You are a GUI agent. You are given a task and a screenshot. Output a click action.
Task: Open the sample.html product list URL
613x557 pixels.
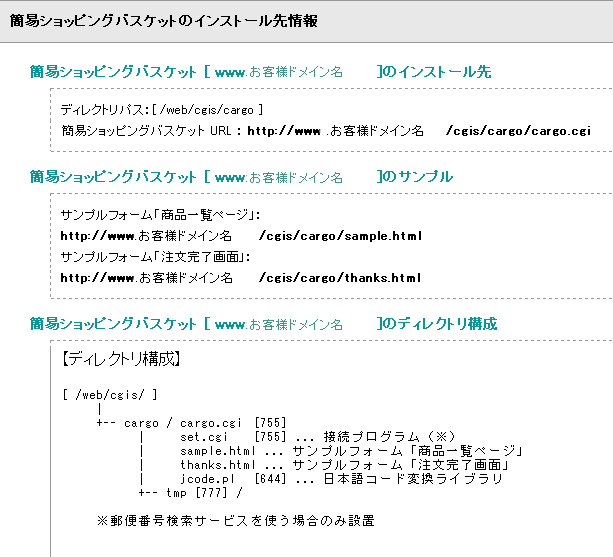click(x=241, y=236)
